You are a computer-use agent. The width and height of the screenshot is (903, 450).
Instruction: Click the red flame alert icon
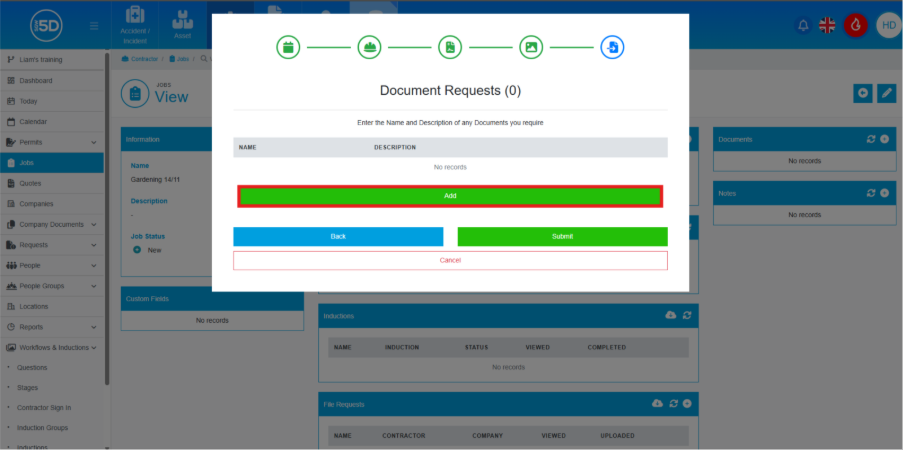coord(854,26)
